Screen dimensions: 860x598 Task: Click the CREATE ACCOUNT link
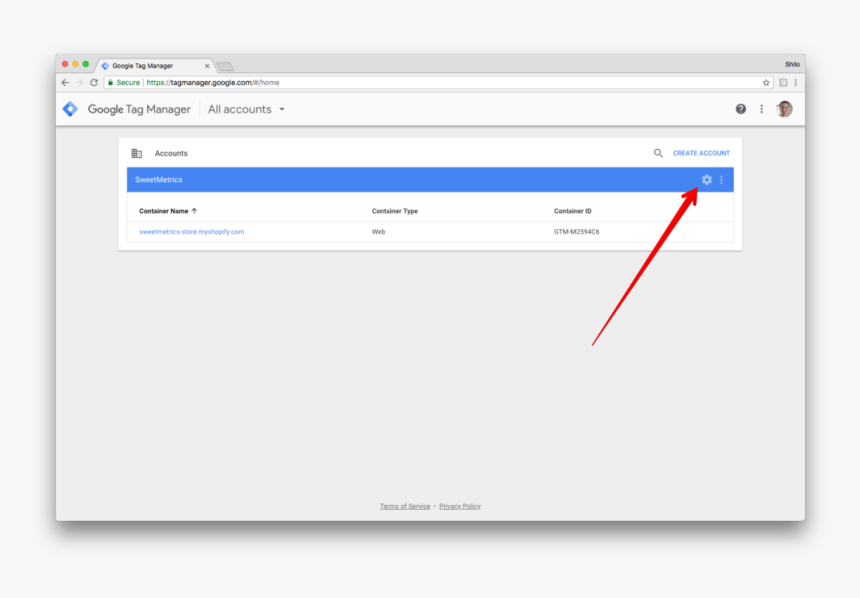702,153
